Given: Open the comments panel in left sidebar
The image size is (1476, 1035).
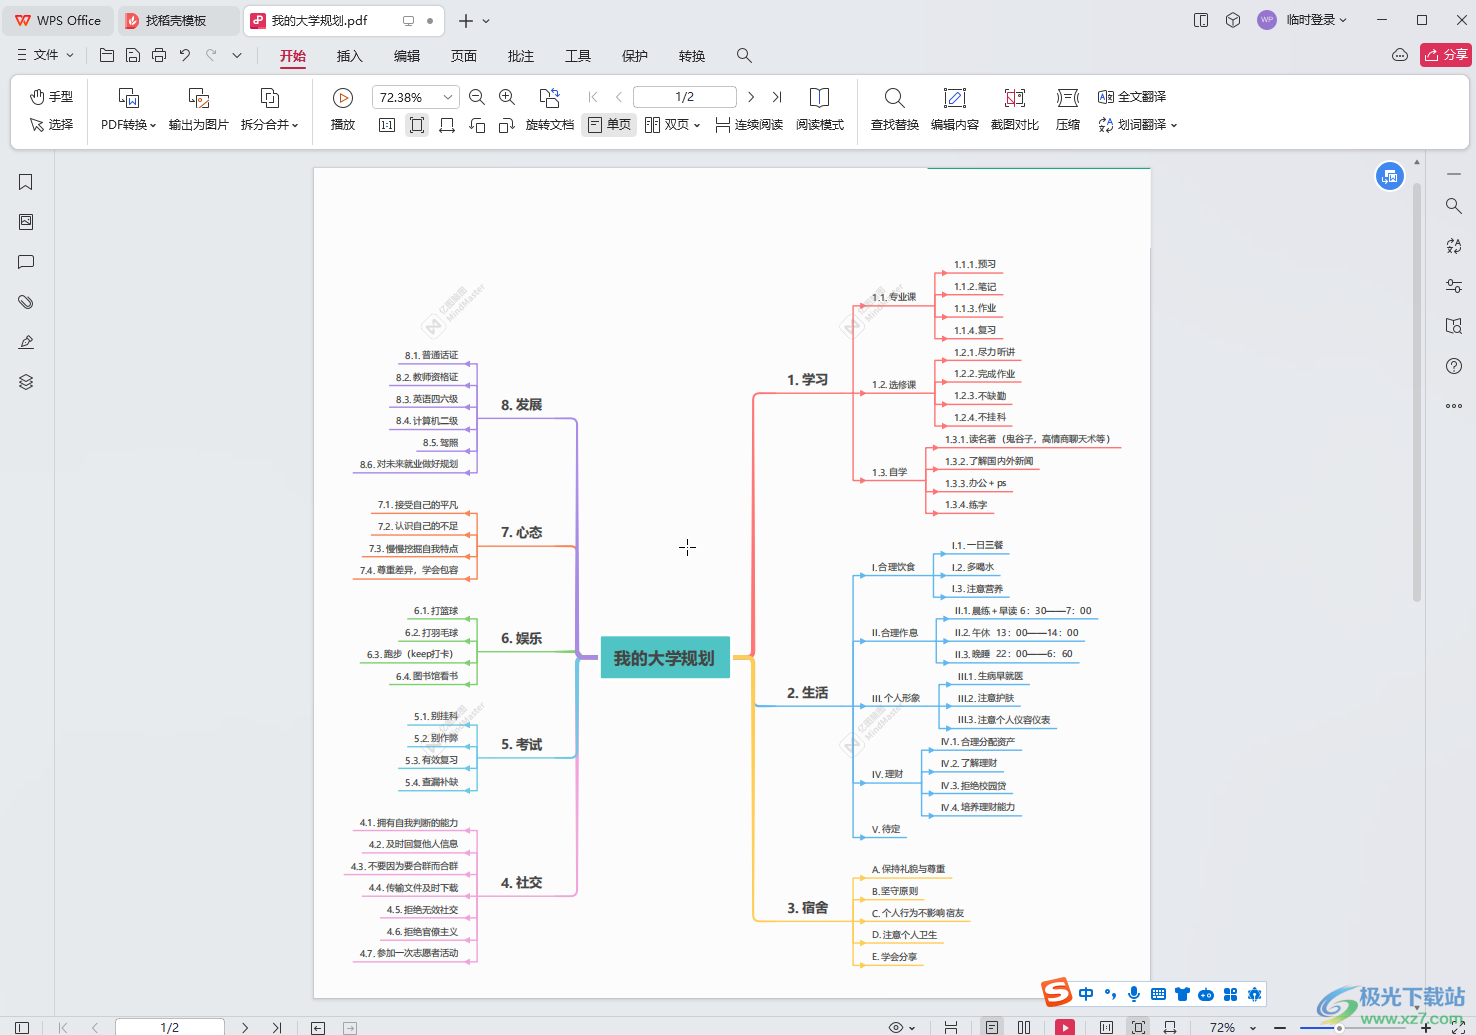Looking at the screenshot, I should [x=26, y=262].
